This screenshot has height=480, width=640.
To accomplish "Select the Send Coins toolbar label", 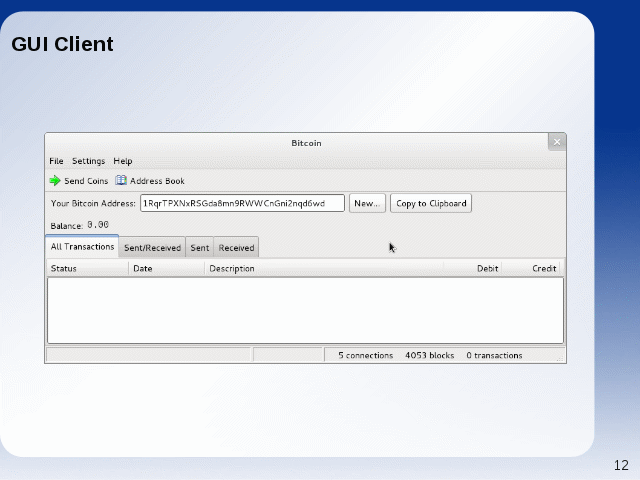I will click(86, 181).
